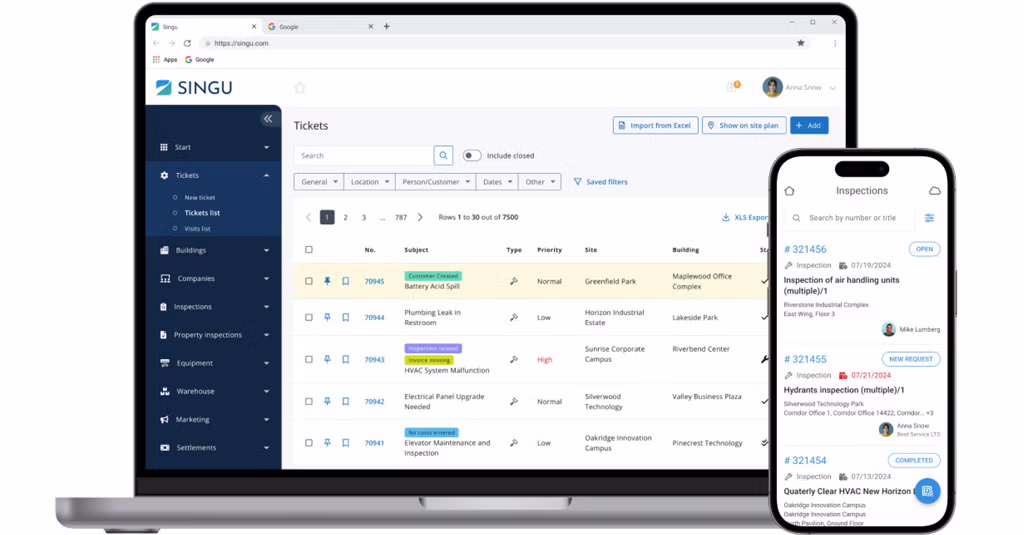Open Apps grid in bookmarks bar

pyautogui.click(x=165, y=59)
